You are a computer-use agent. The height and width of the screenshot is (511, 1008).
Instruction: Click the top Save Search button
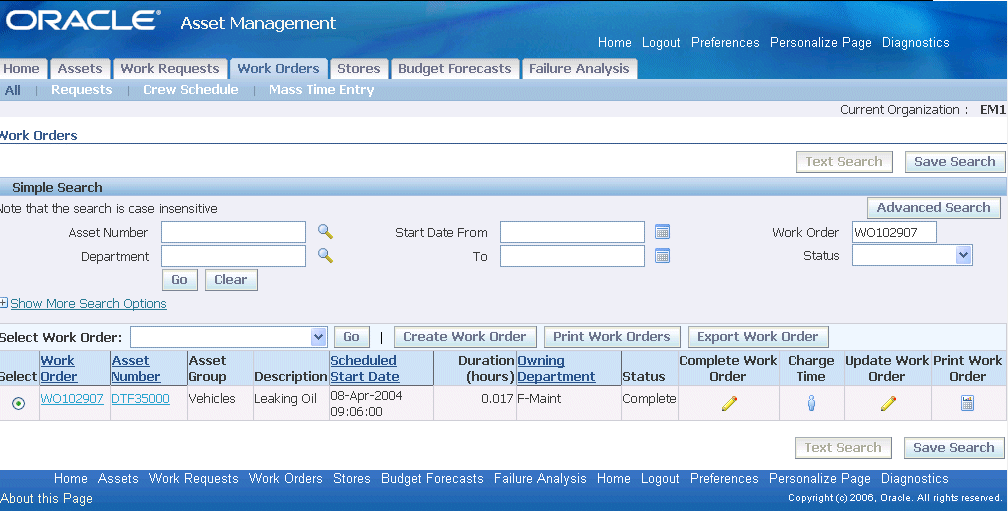click(955, 162)
